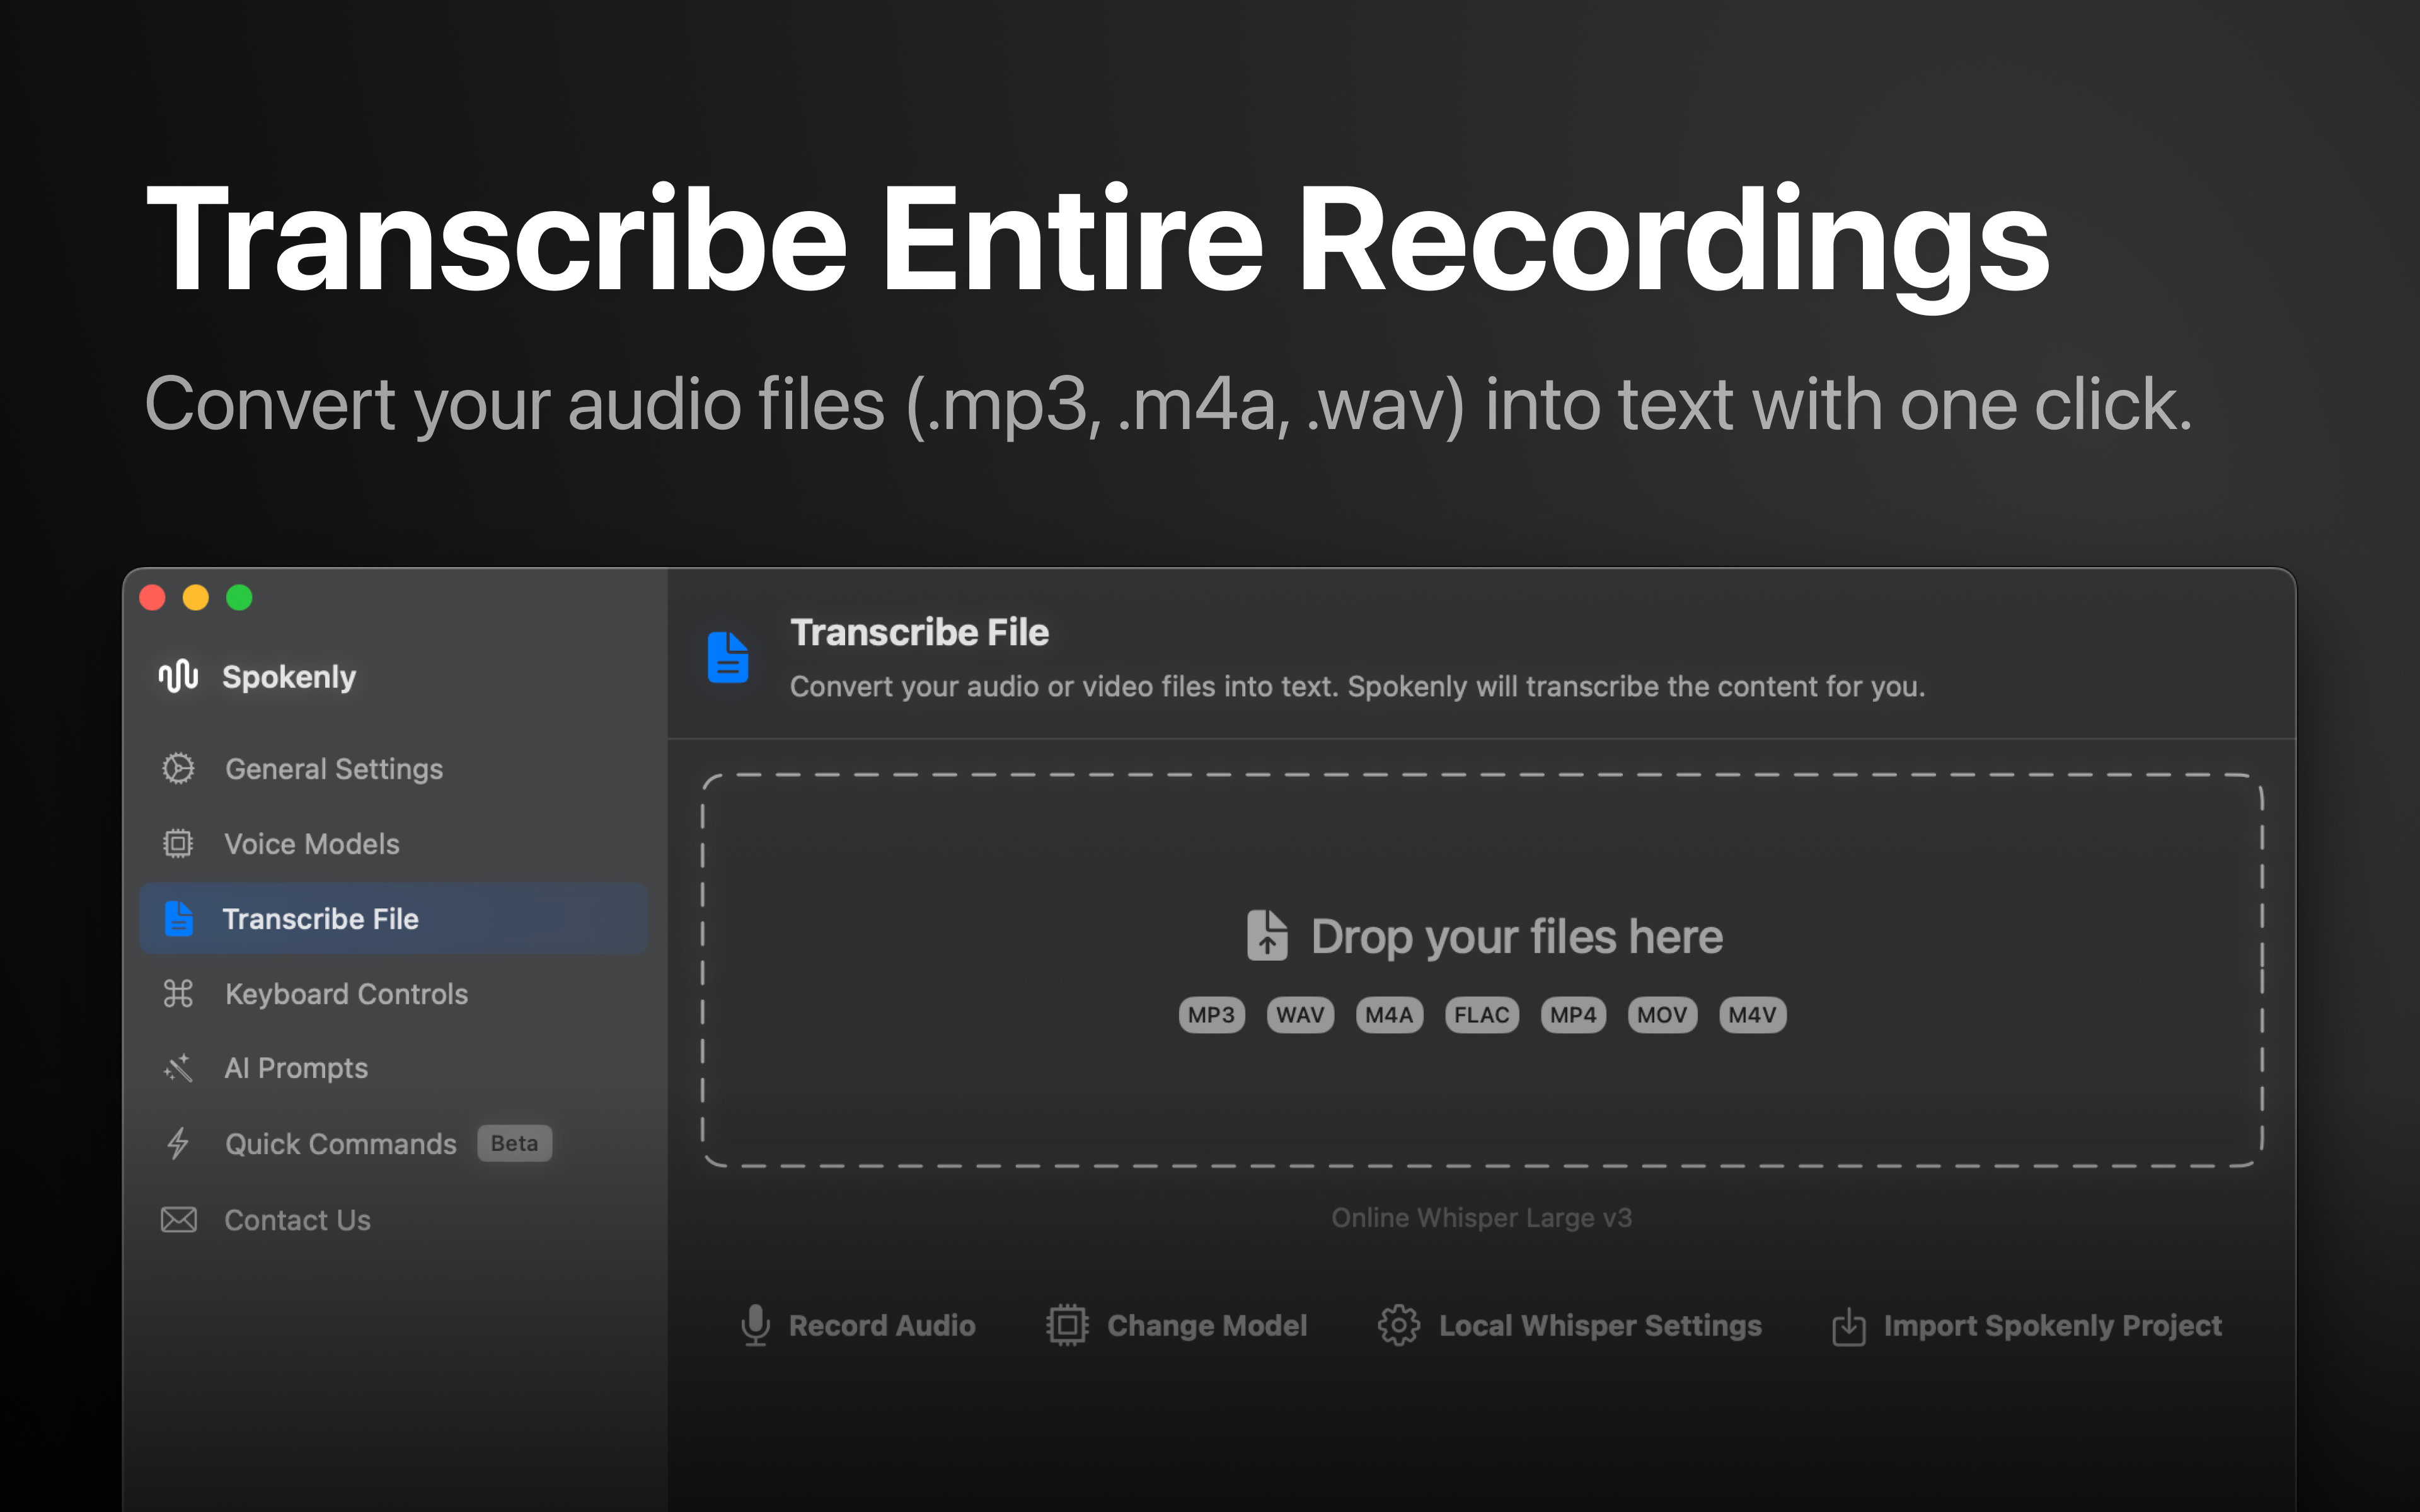2420x1512 pixels.
Task: Click the Record Audio microphone icon
Action: pyautogui.click(x=755, y=1325)
